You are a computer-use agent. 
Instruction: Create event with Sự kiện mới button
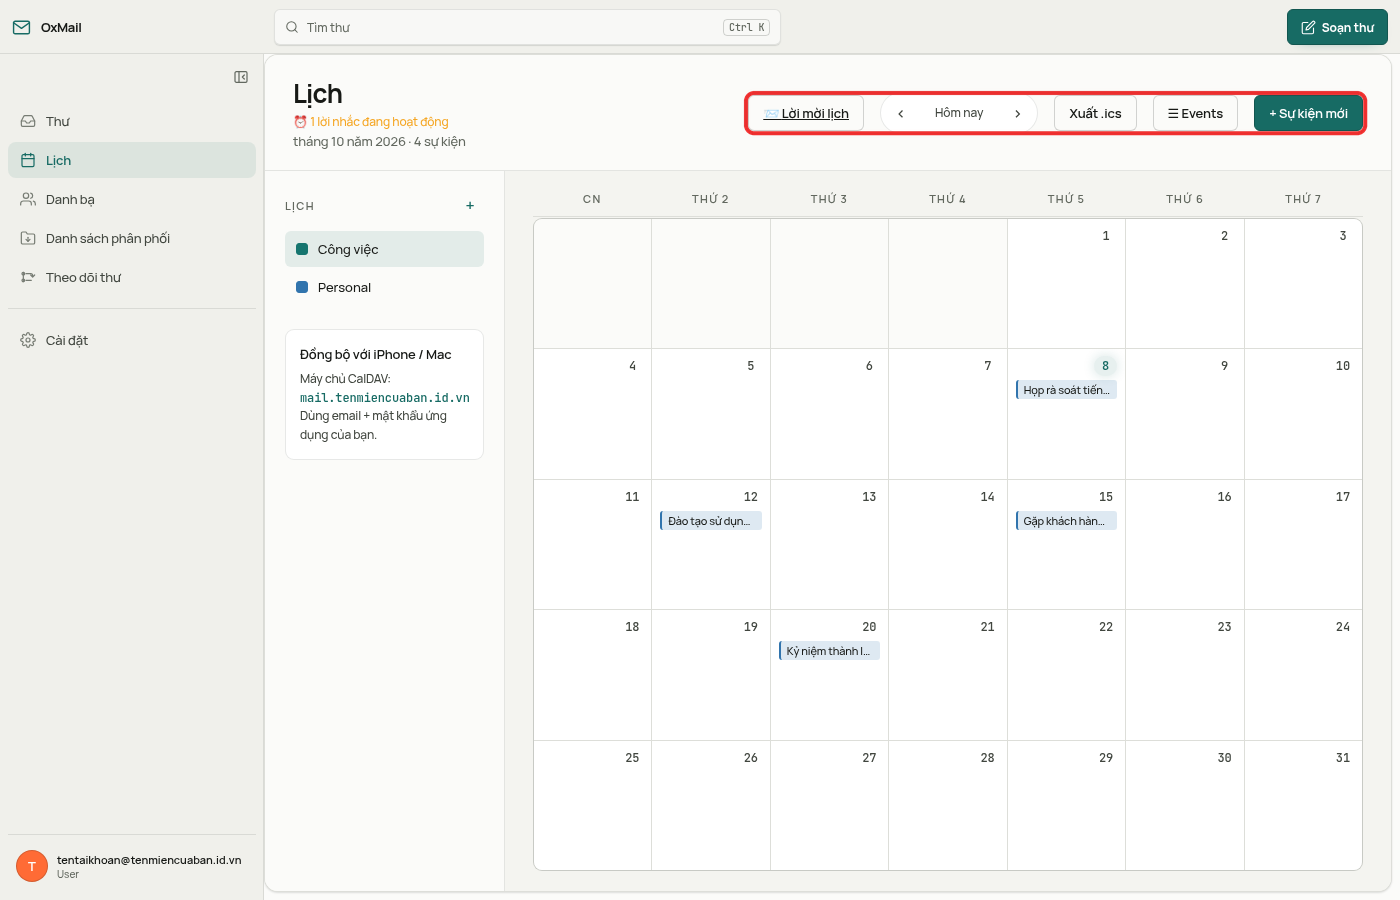pos(1308,113)
